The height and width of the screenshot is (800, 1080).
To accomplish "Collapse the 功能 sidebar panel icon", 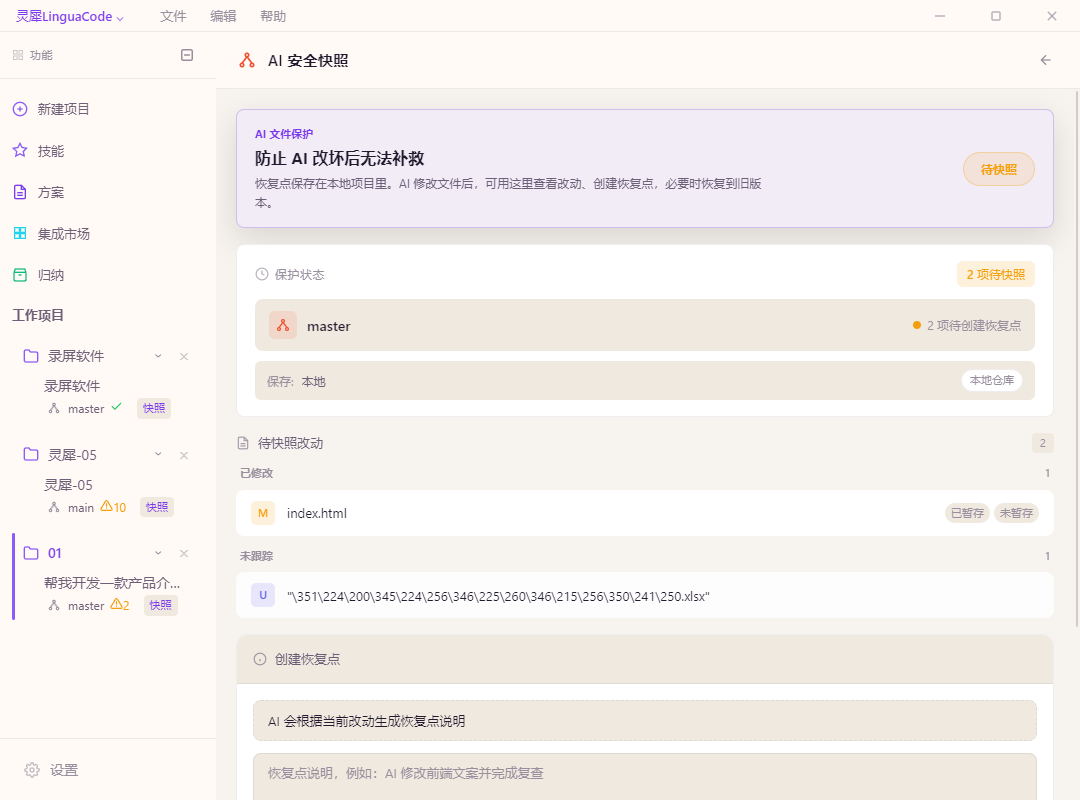I will [187, 55].
